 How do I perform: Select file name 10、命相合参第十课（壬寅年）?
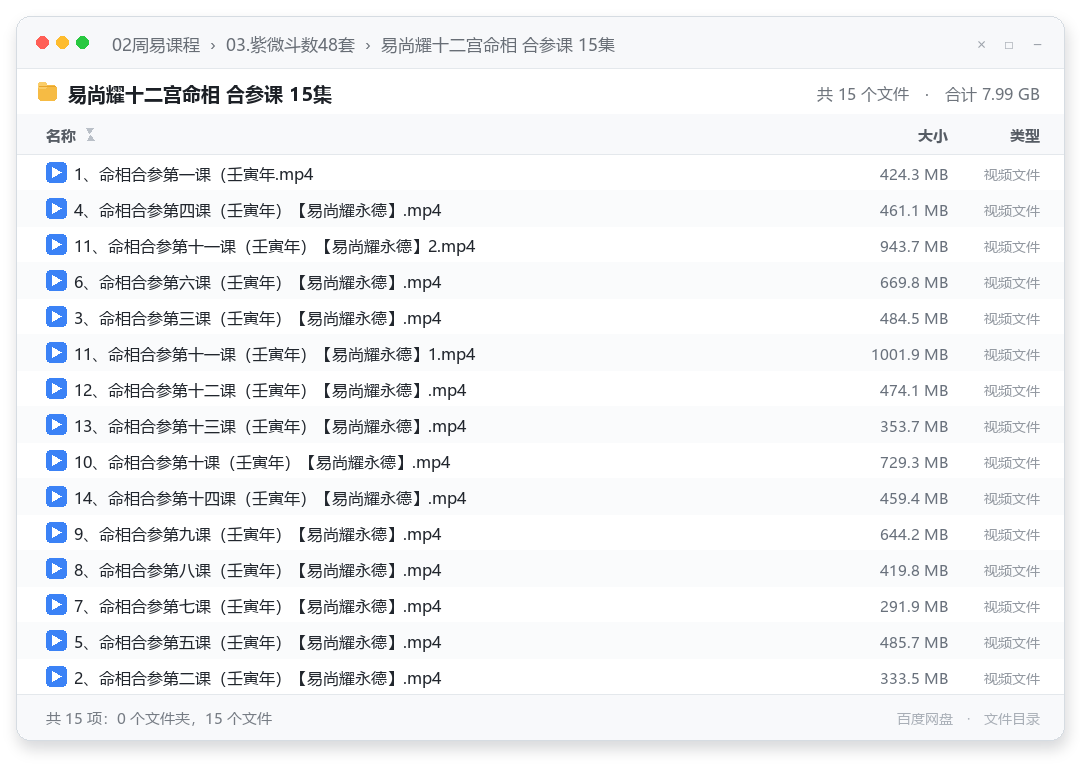point(262,462)
